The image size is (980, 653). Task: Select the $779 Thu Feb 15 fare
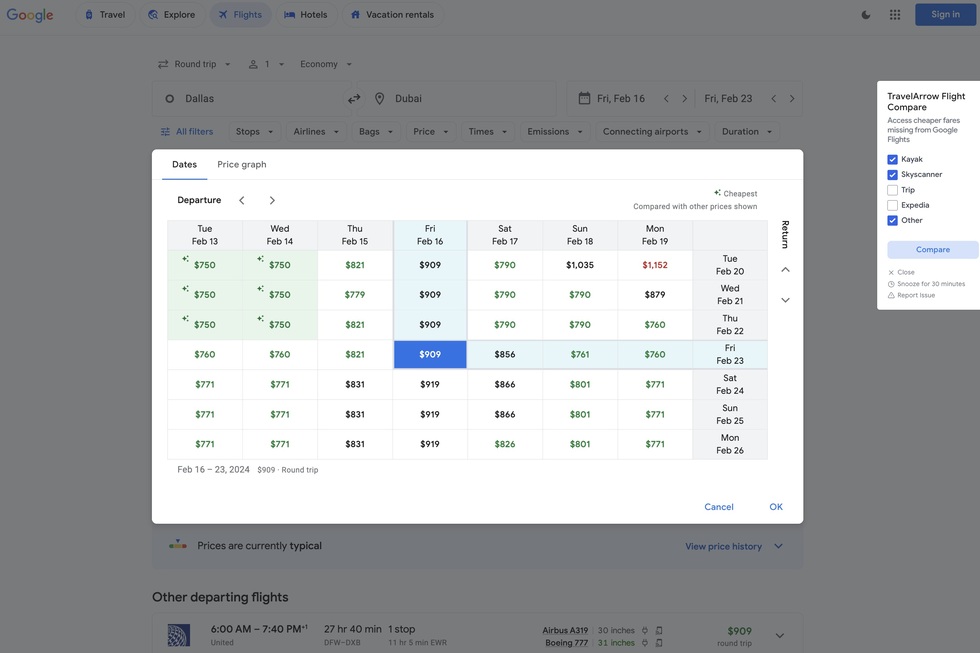(355, 294)
